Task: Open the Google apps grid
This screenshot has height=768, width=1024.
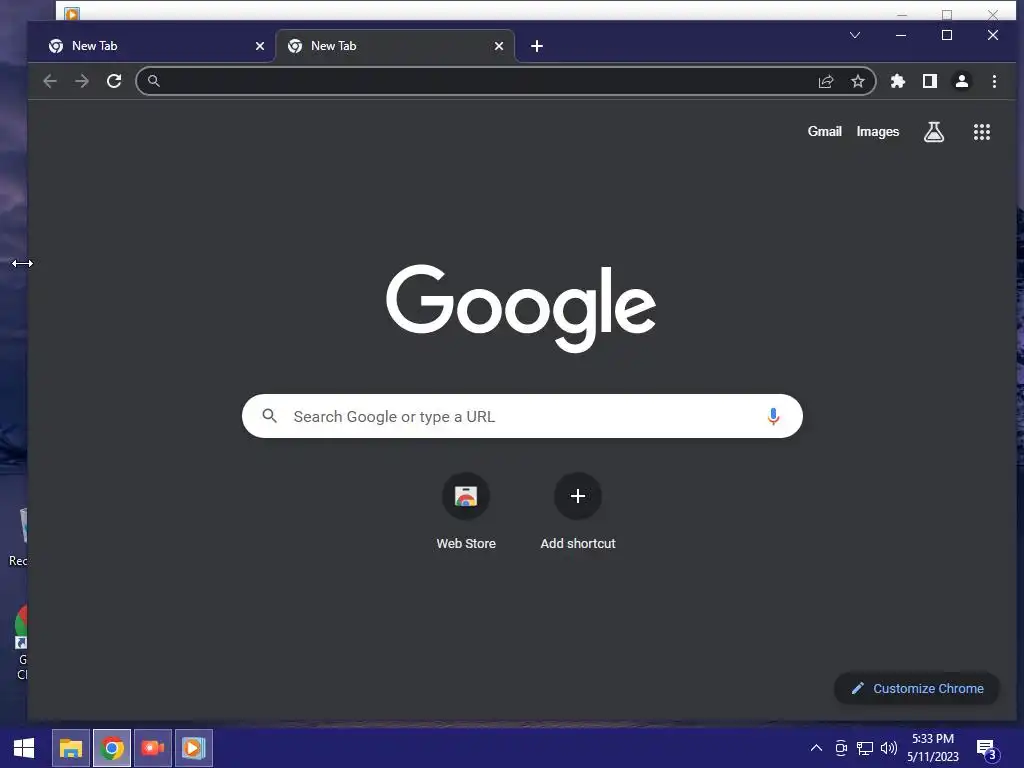Action: pyautogui.click(x=982, y=132)
